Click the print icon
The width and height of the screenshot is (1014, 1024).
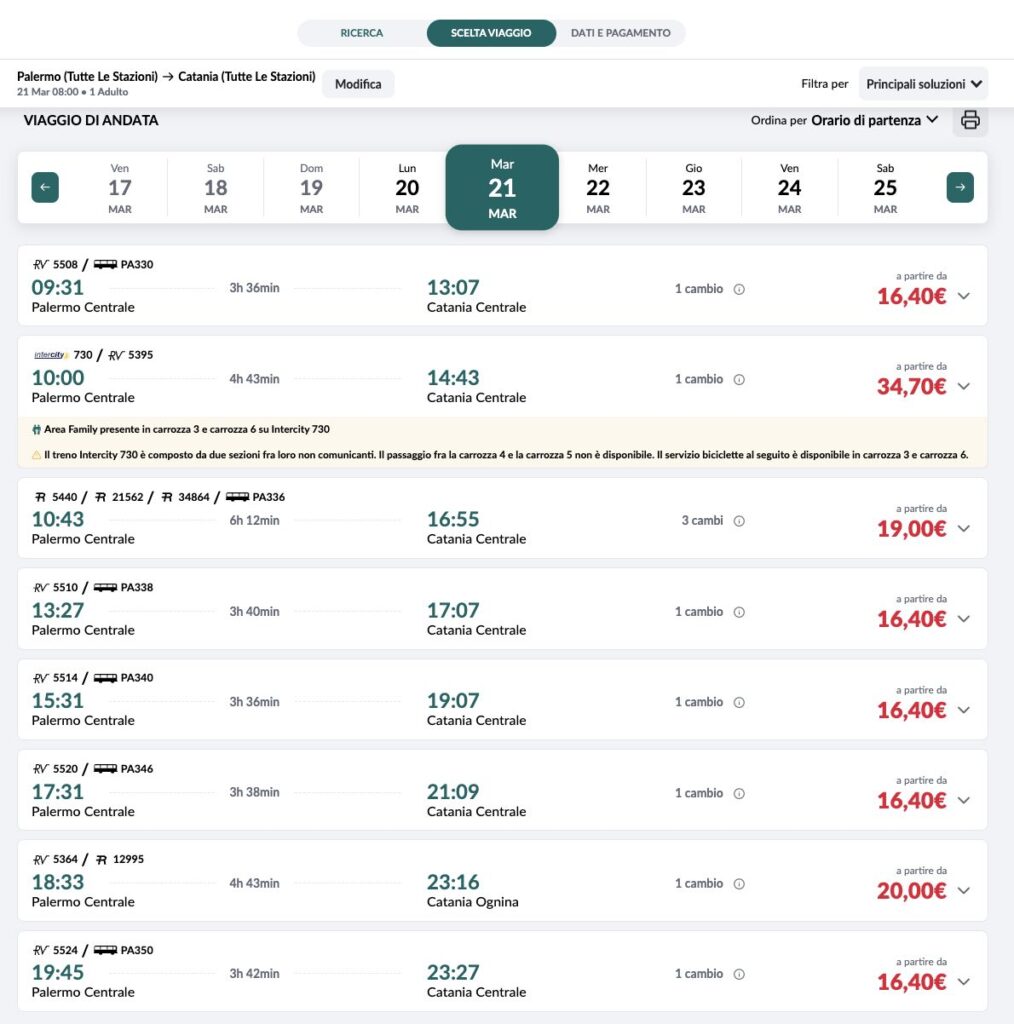[x=969, y=121]
